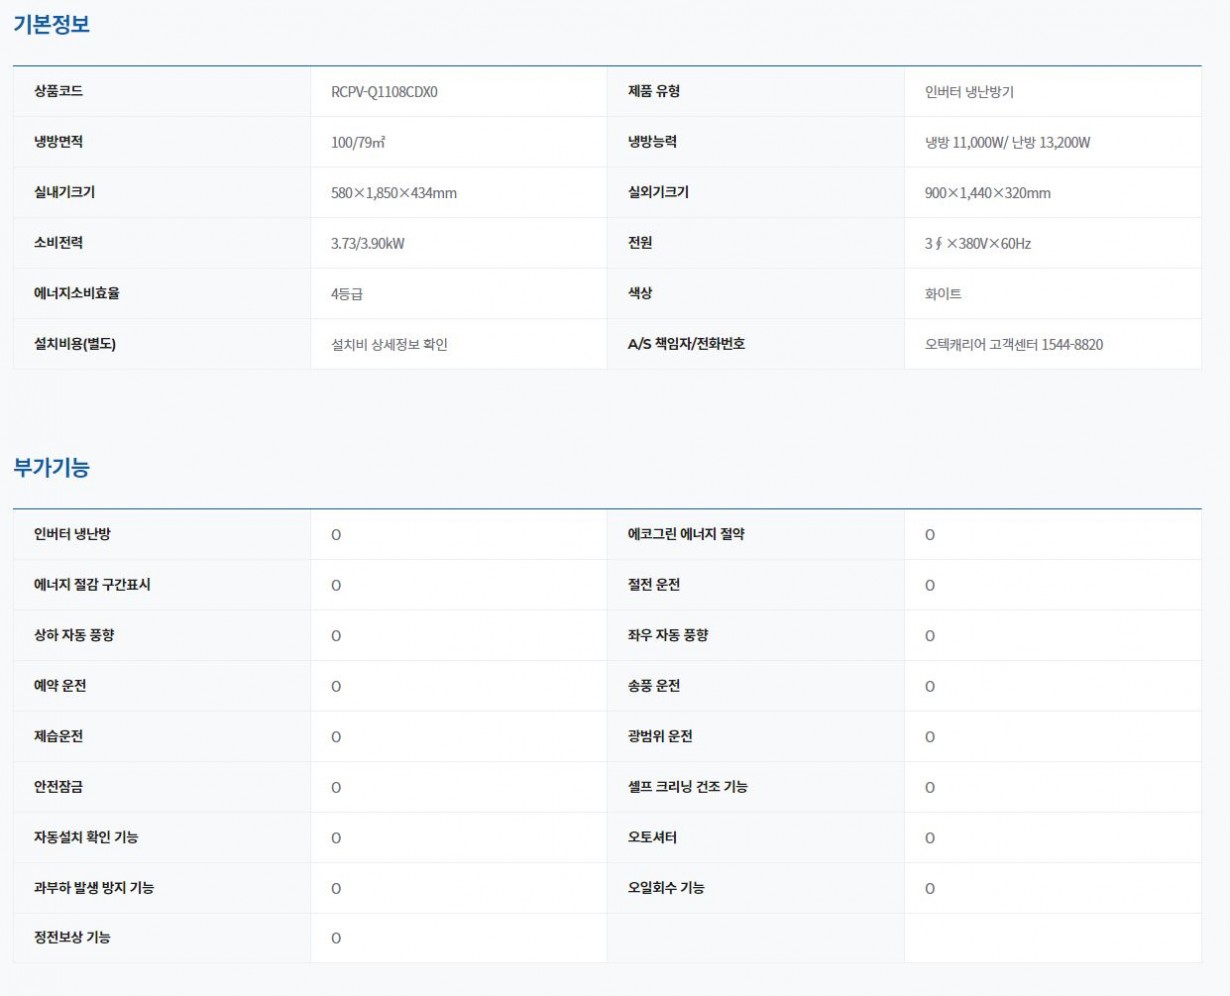Click the cooling area value 100/79㎡
The height and width of the screenshot is (996, 1230).
click(358, 142)
